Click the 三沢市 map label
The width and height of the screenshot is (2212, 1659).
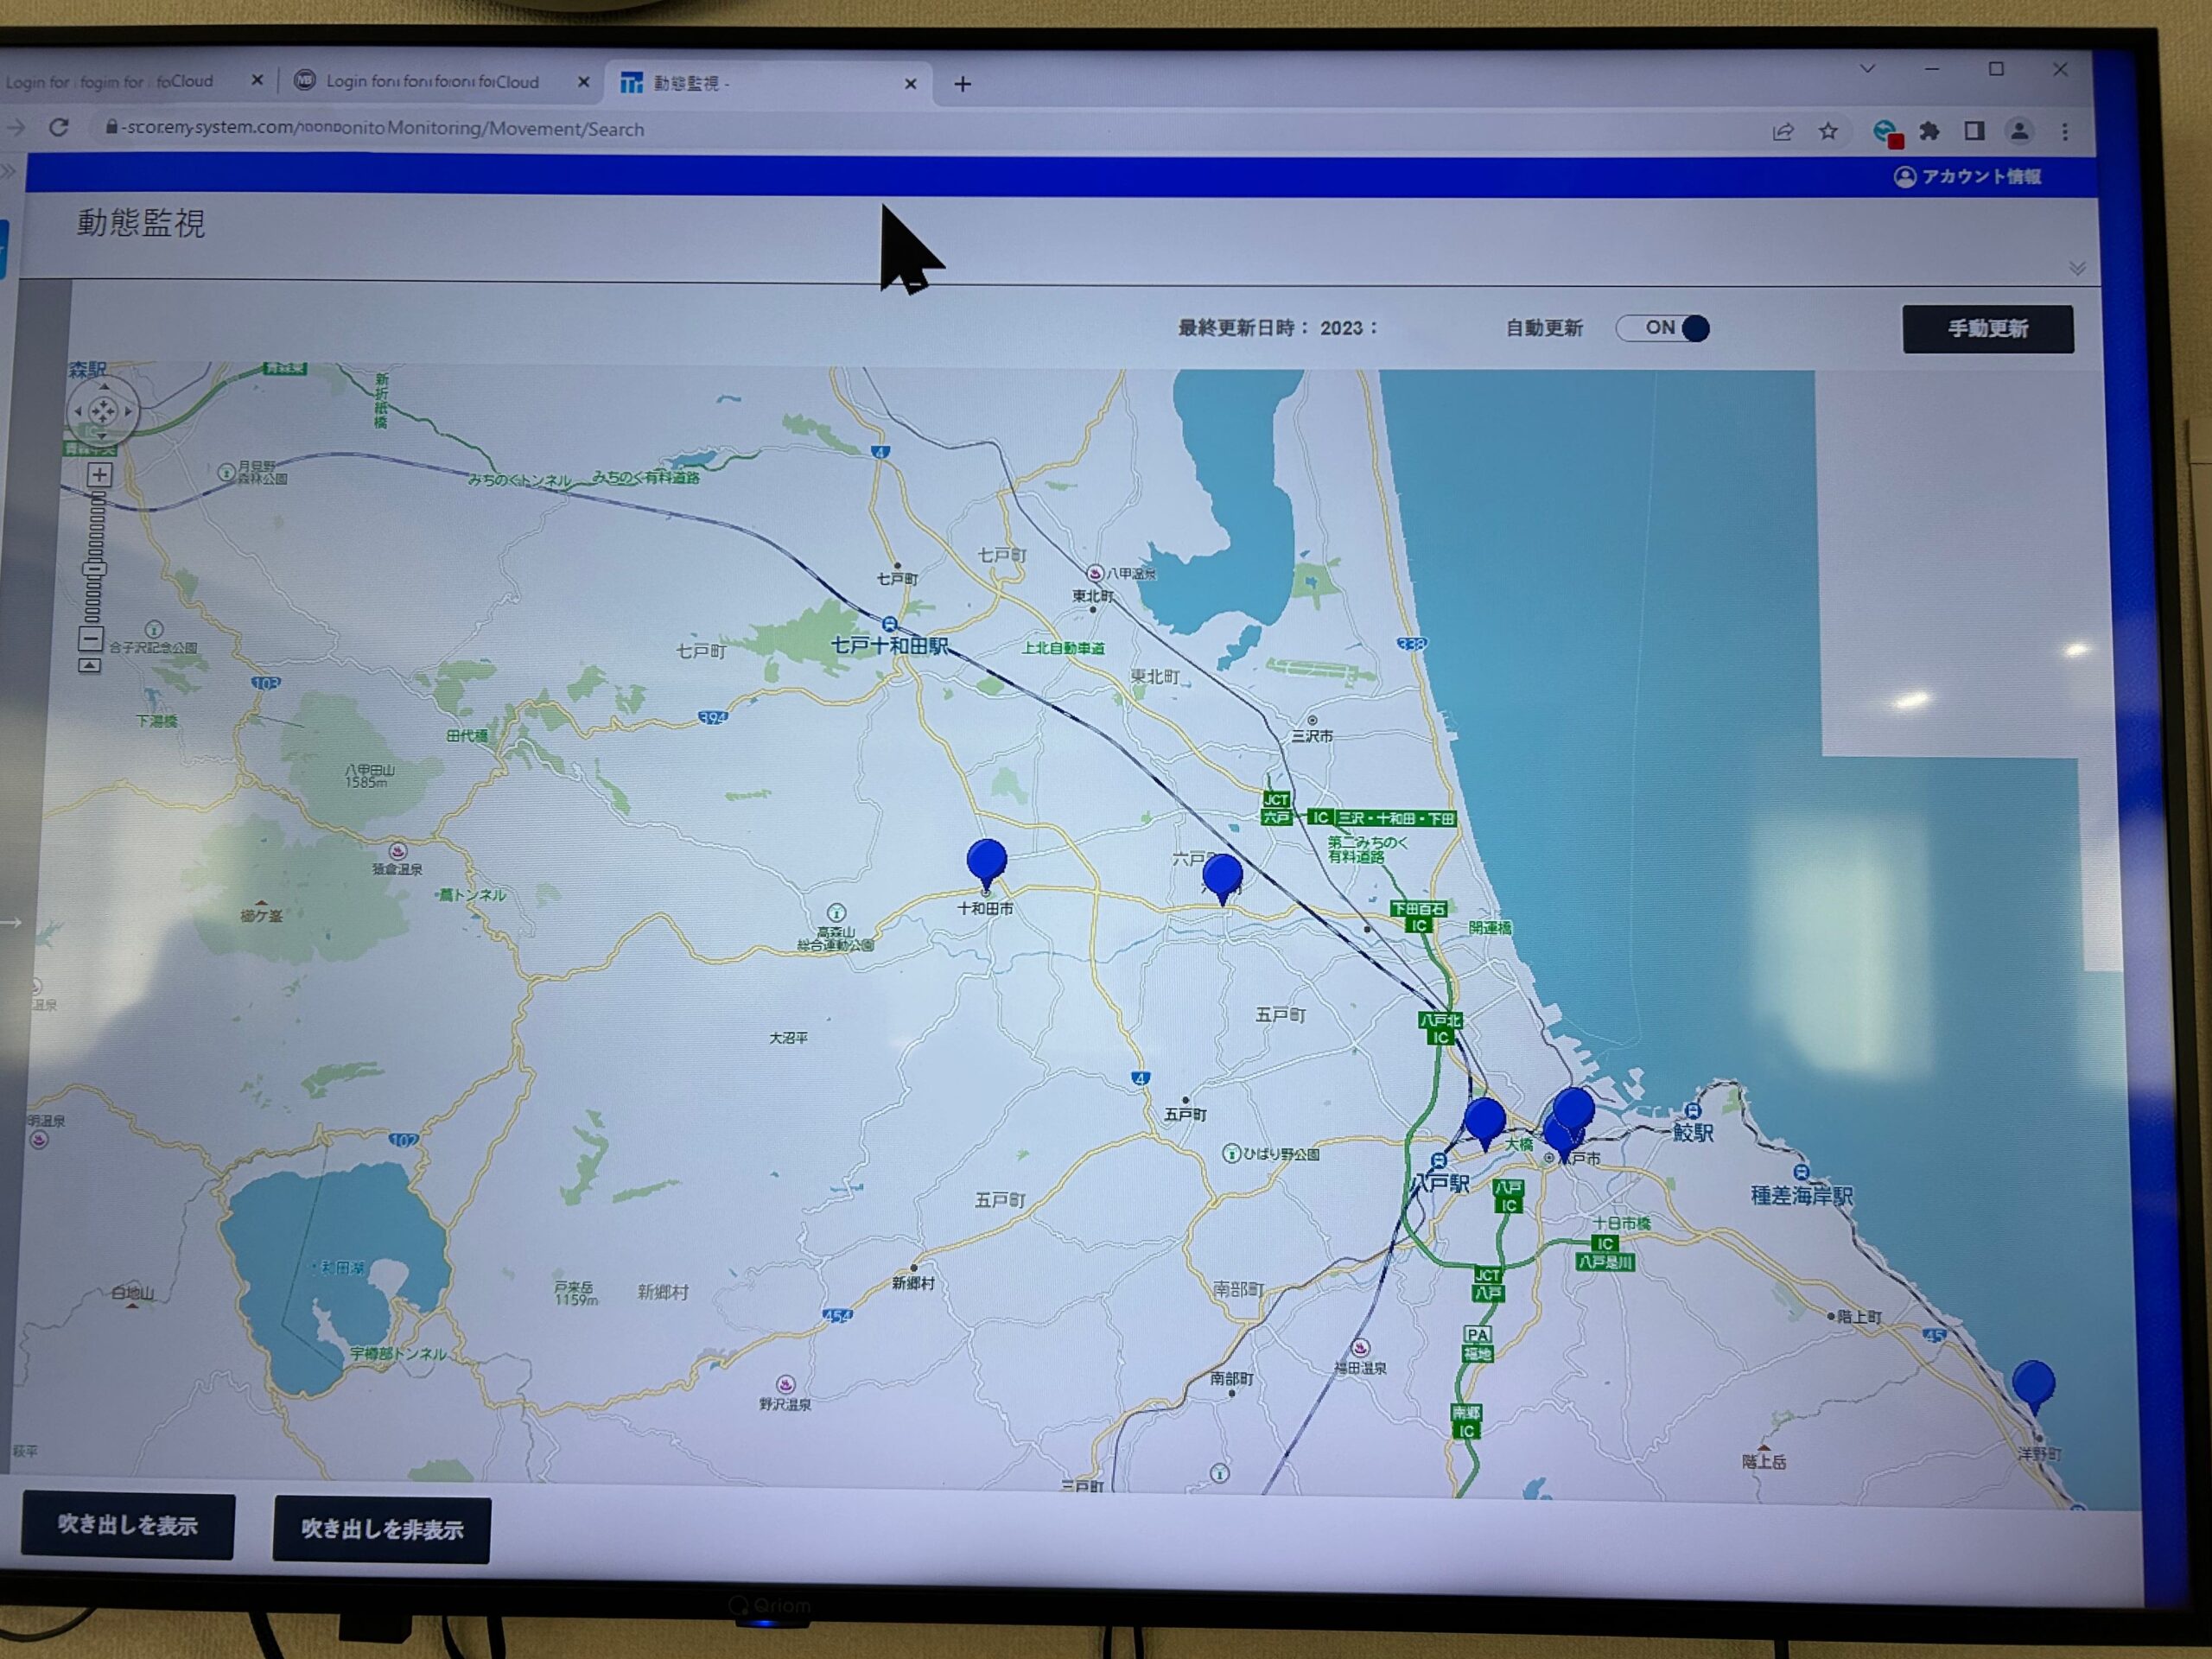[x=1312, y=736]
